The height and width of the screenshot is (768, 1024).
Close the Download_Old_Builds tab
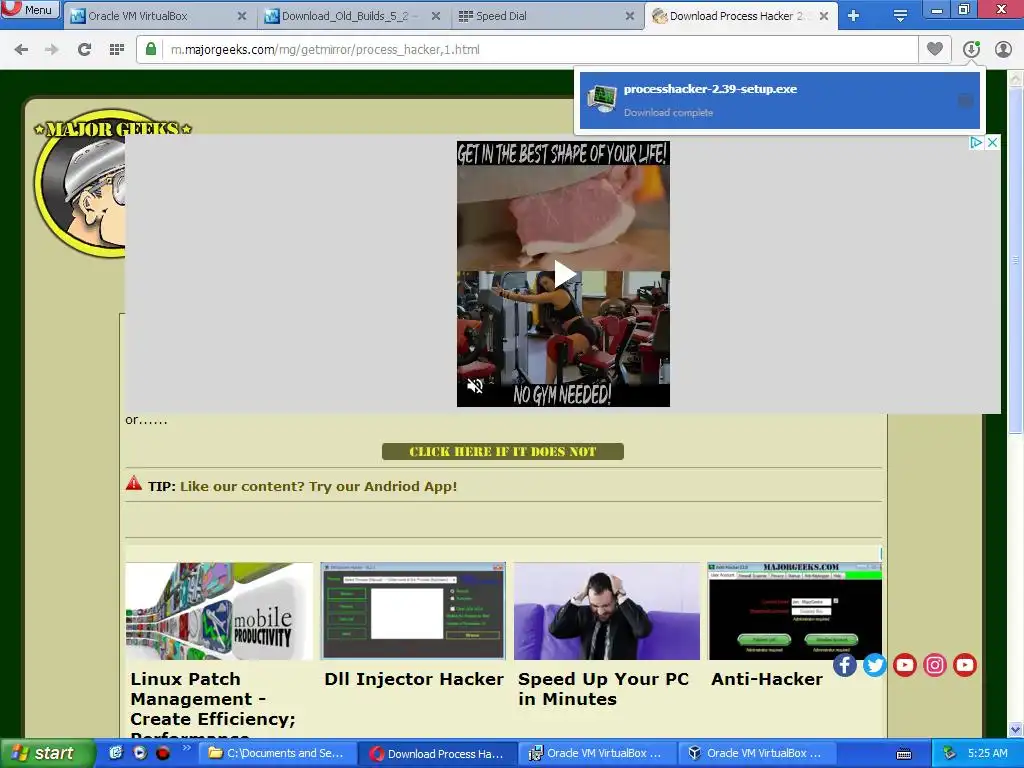(x=436, y=16)
